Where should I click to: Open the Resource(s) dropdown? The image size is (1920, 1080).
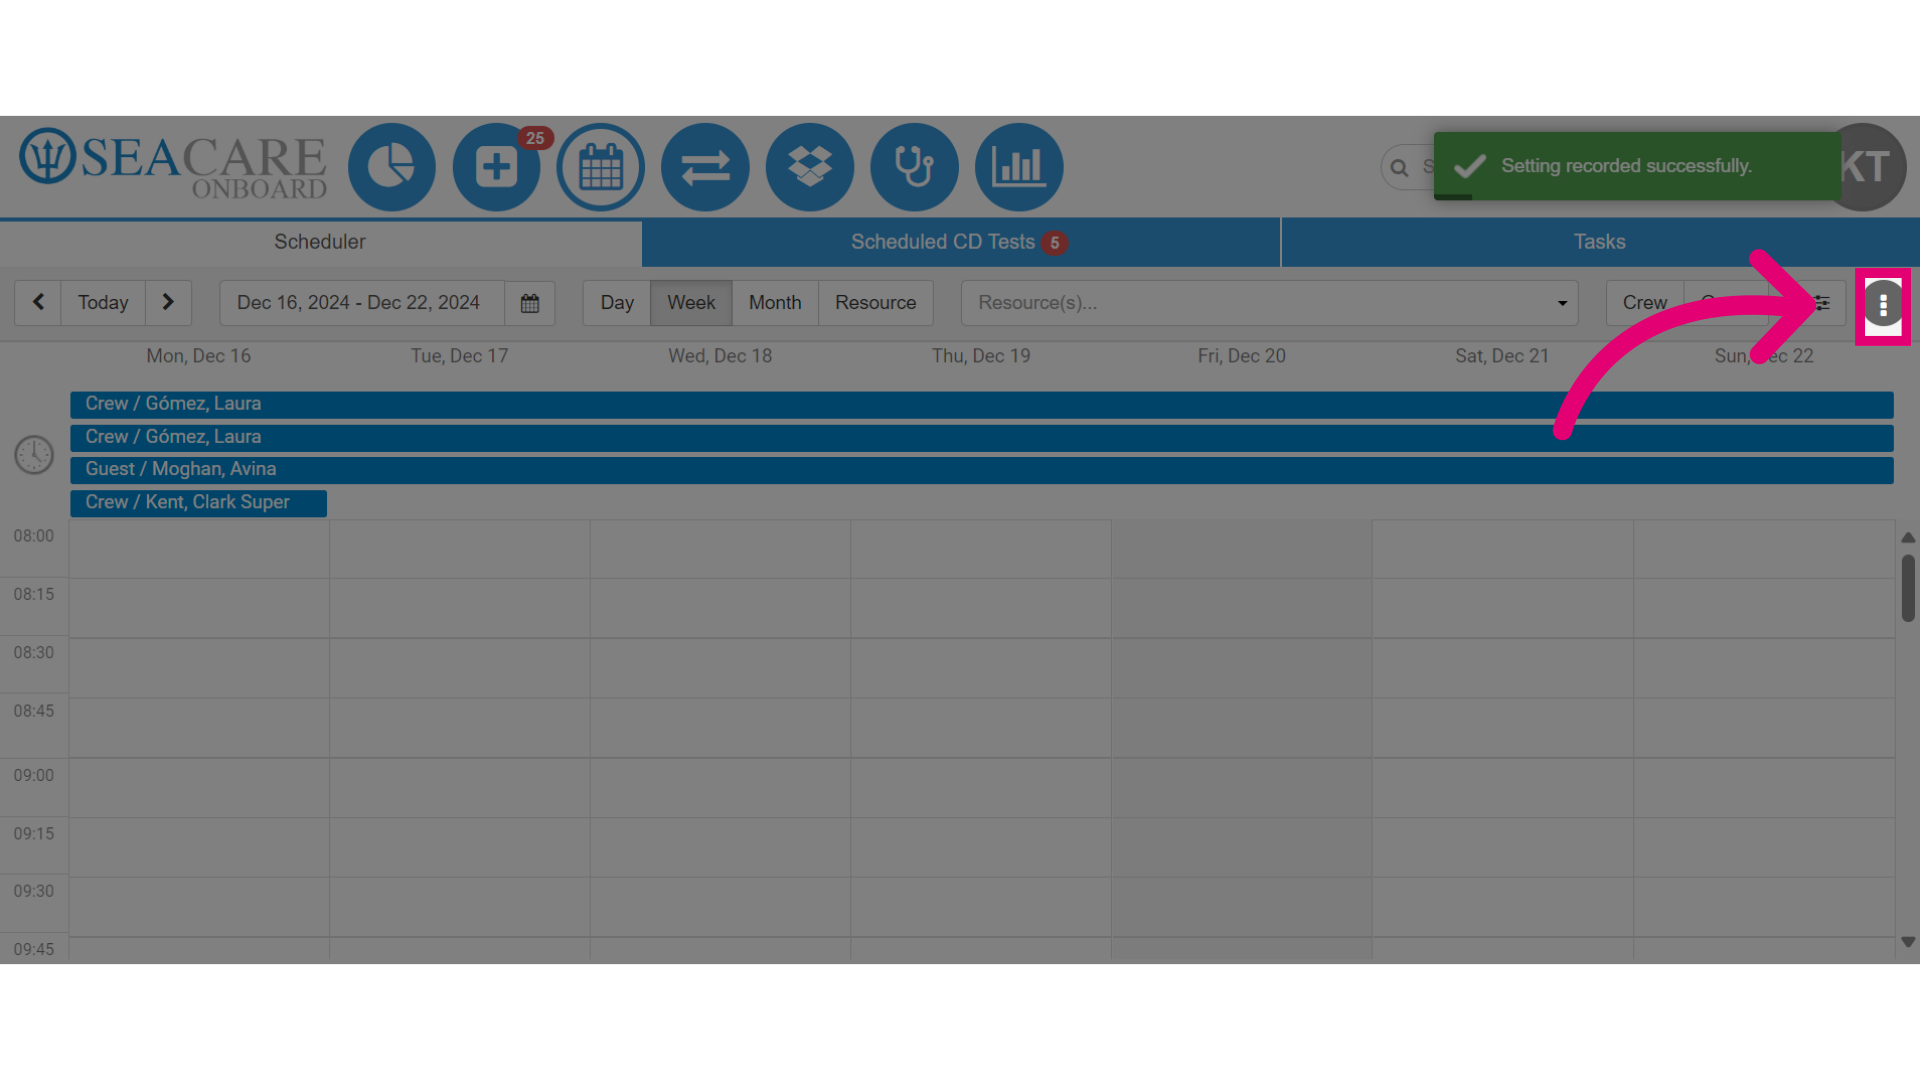1269,303
